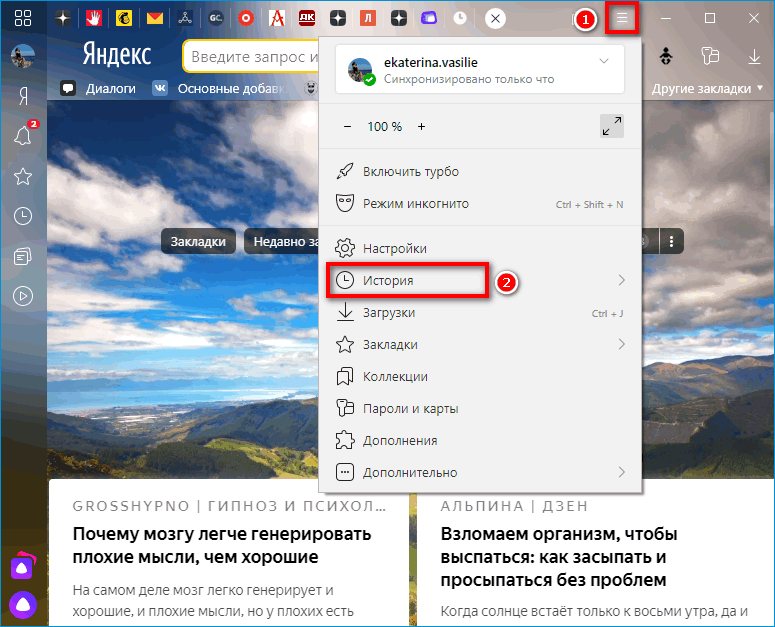This screenshot has width=775, height=627.
Task: Click into the Yandex search field
Action: [251, 56]
